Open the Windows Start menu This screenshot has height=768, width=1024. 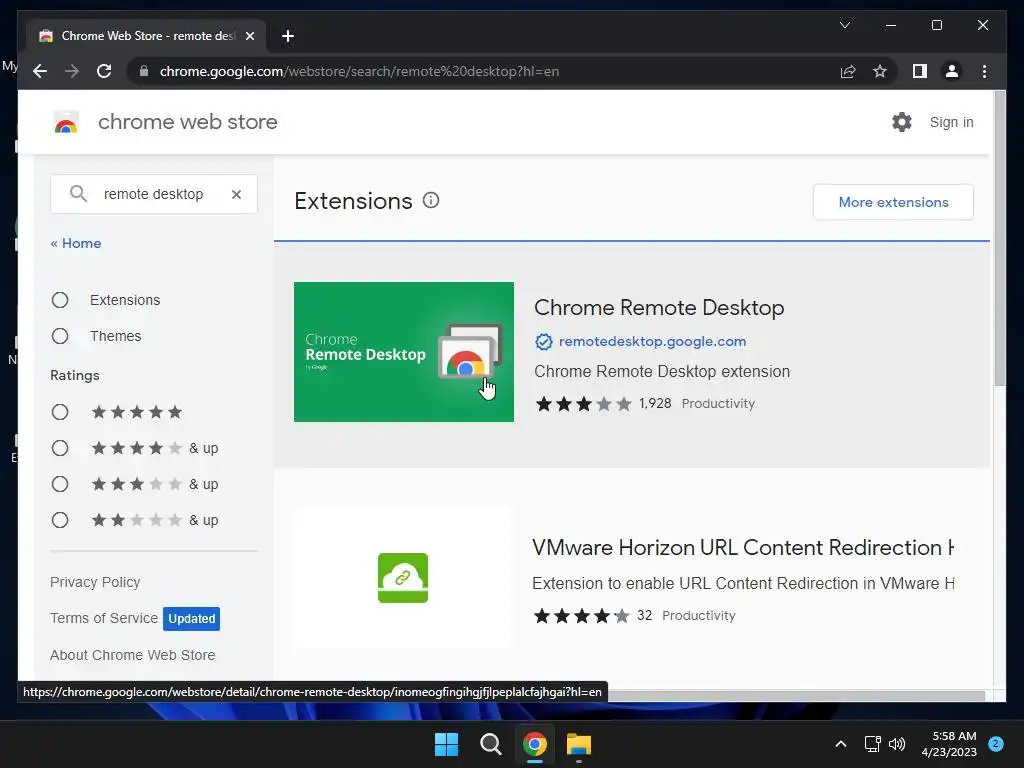coord(447,744)
